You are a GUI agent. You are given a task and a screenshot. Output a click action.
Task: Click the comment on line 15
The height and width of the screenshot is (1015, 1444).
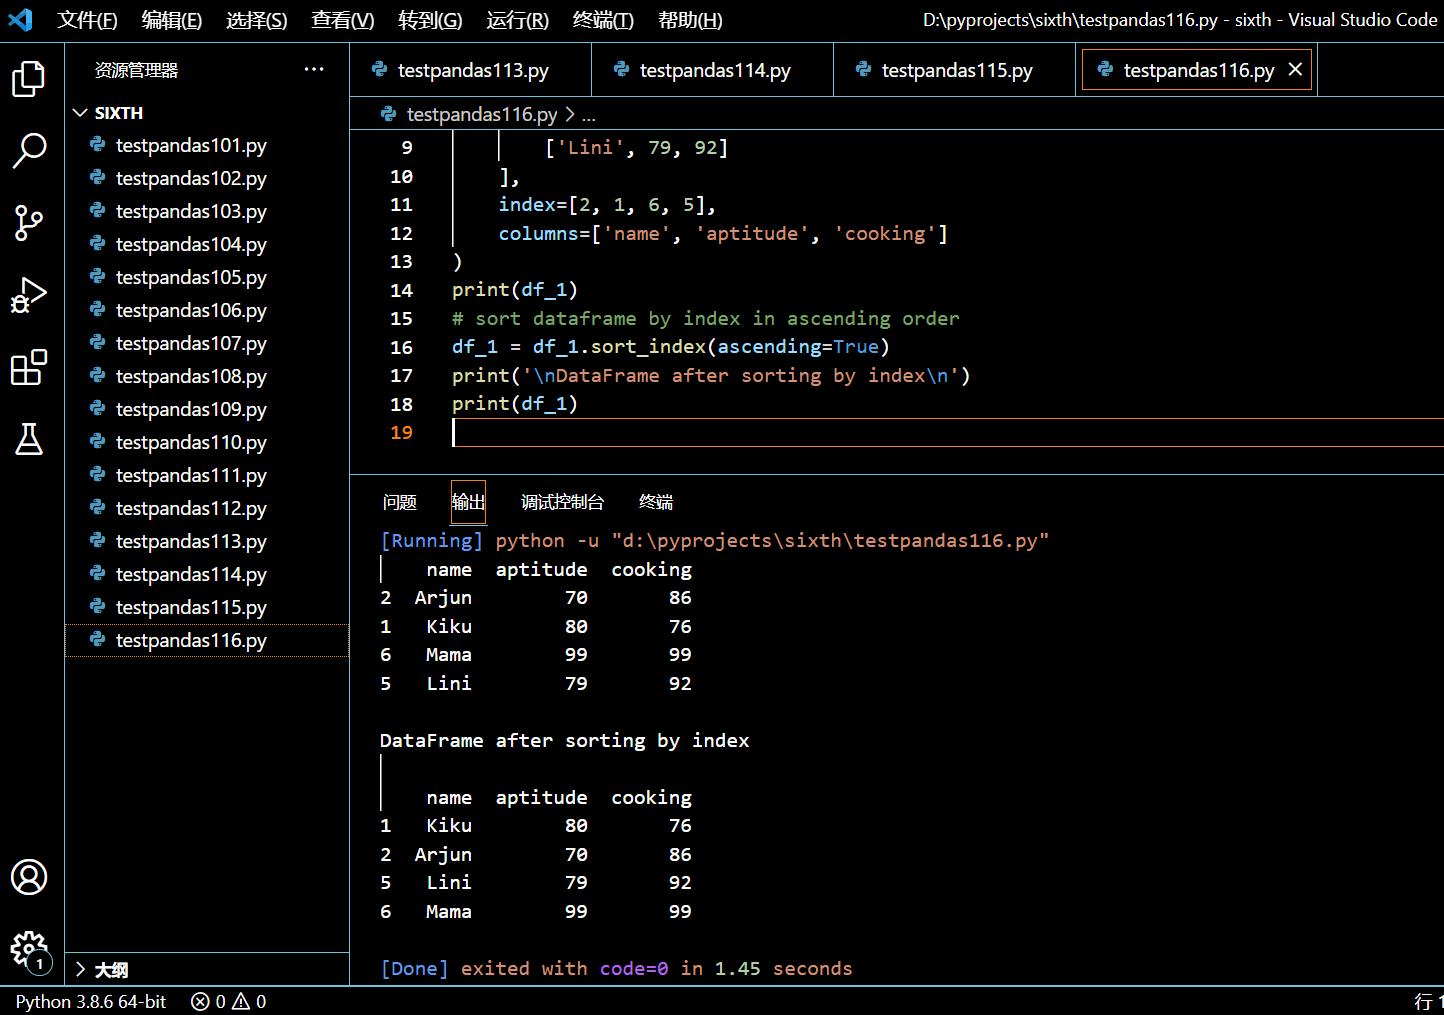(705, 319)
